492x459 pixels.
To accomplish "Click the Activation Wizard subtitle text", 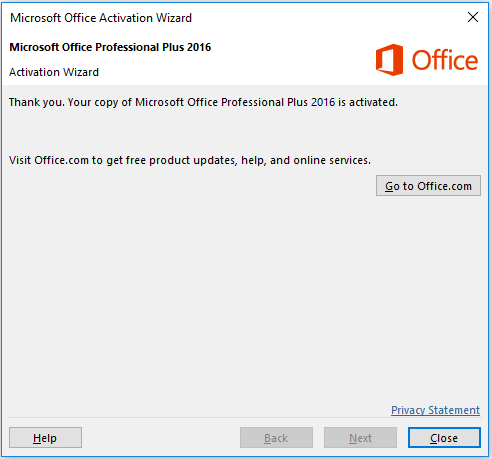I will [x=54, y=72].
